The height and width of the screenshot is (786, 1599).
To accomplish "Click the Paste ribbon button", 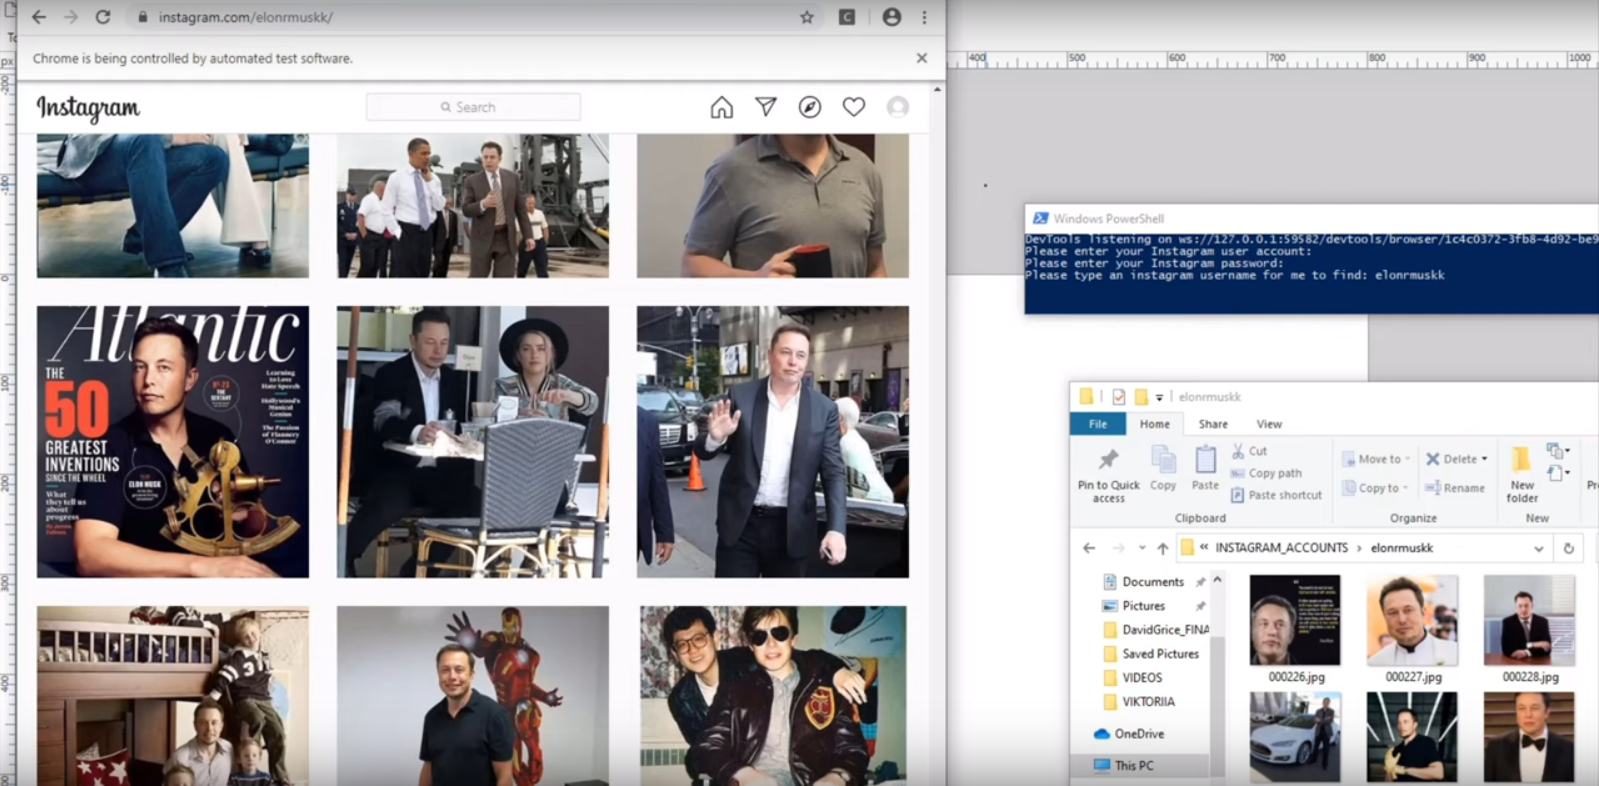I will click(1205, 468).
